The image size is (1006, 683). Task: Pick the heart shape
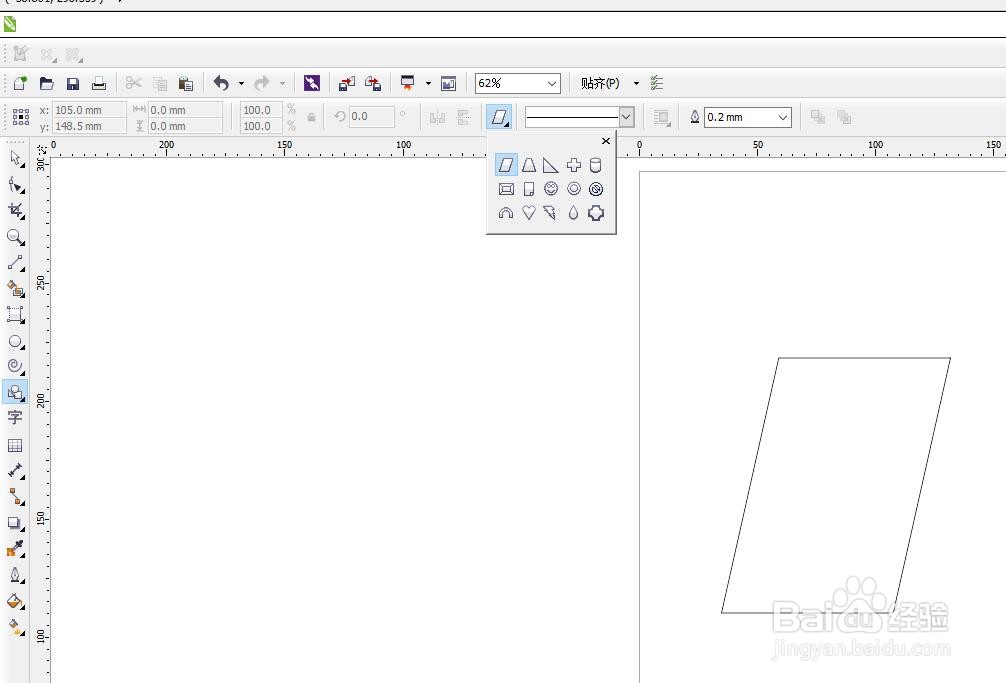coord(529,213)
